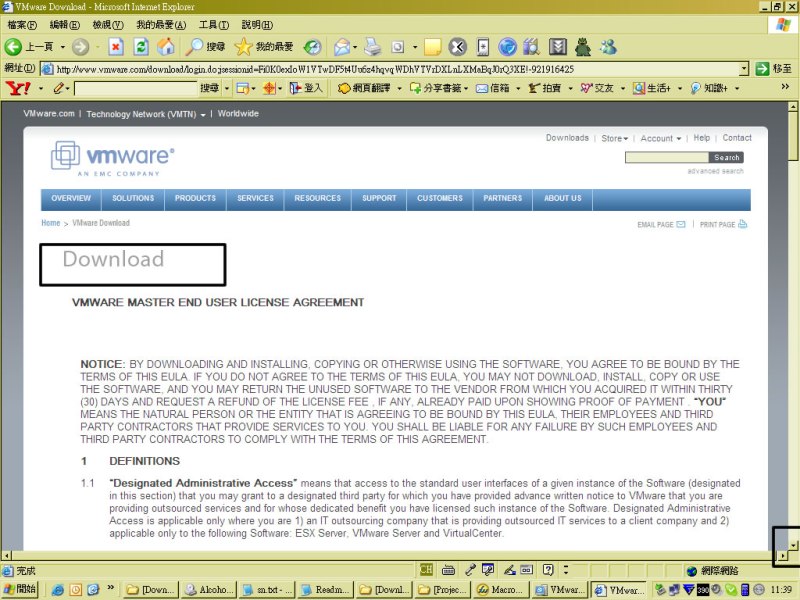Switch to the sn.txt taskbar button

pos(267,589)
